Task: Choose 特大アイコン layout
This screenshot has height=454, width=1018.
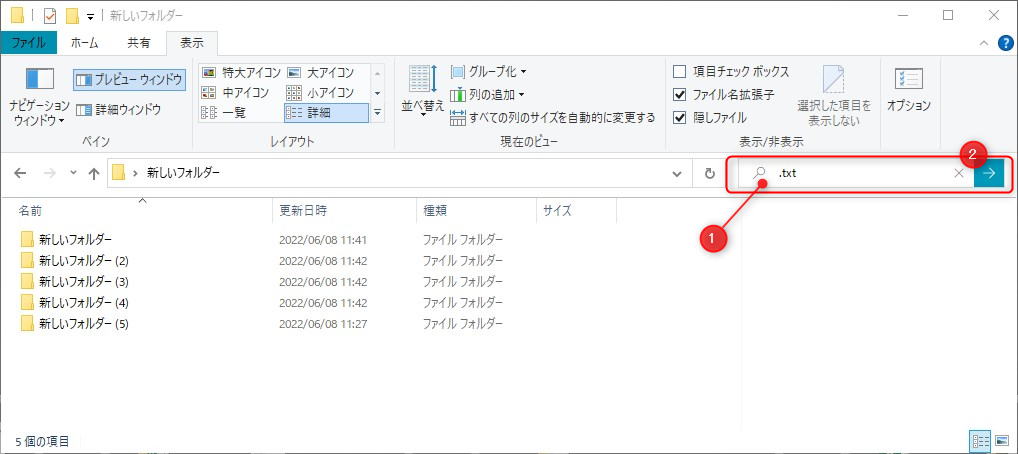Action: [242, 72]
